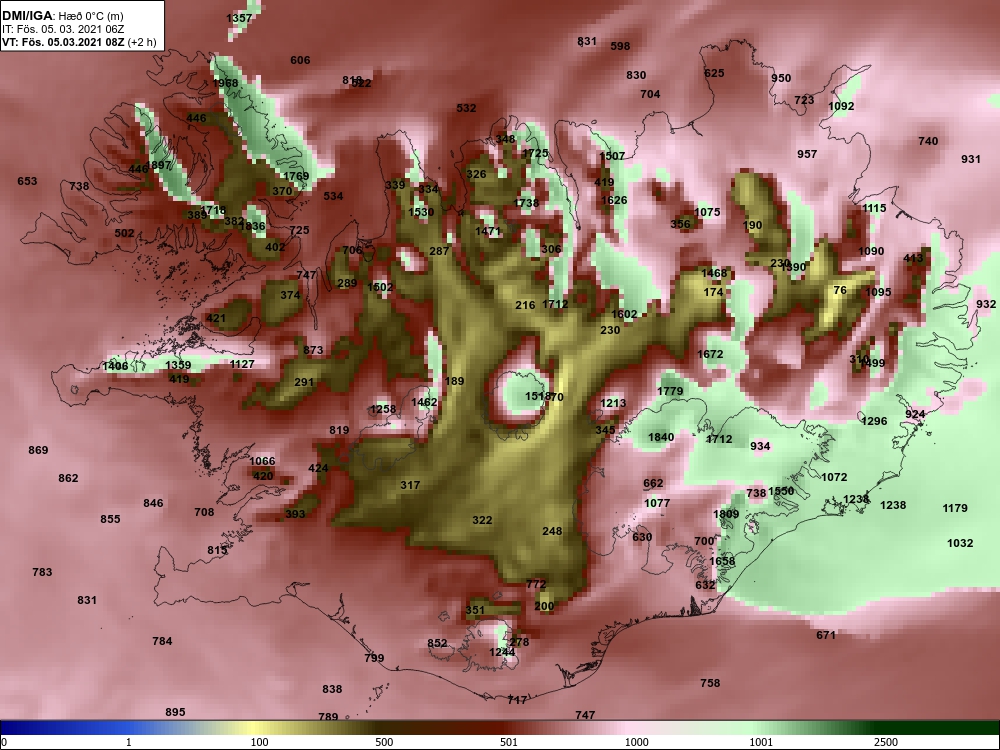The height and width of the screenshot is (750, 1000).
Task: Click the 598 value offshore north
Action: (x=620, y=46)
